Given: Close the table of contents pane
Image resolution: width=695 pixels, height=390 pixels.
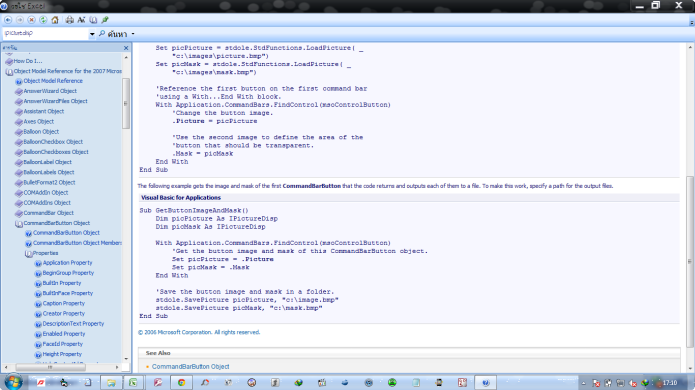Looking at the screenshot, I should [126, 48].
